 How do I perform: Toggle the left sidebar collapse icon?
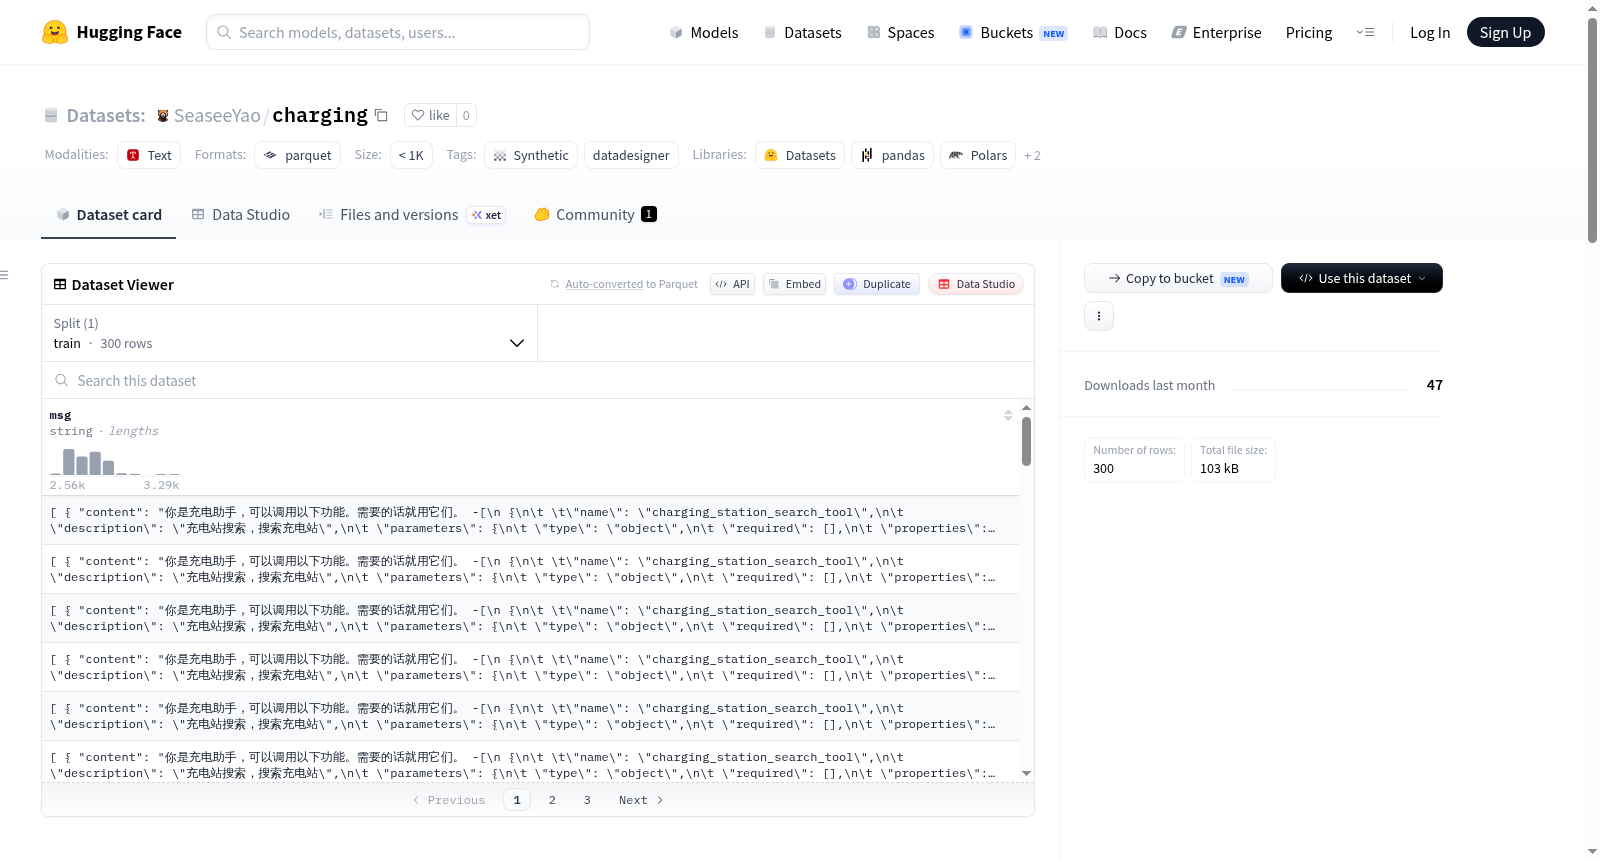4,275
